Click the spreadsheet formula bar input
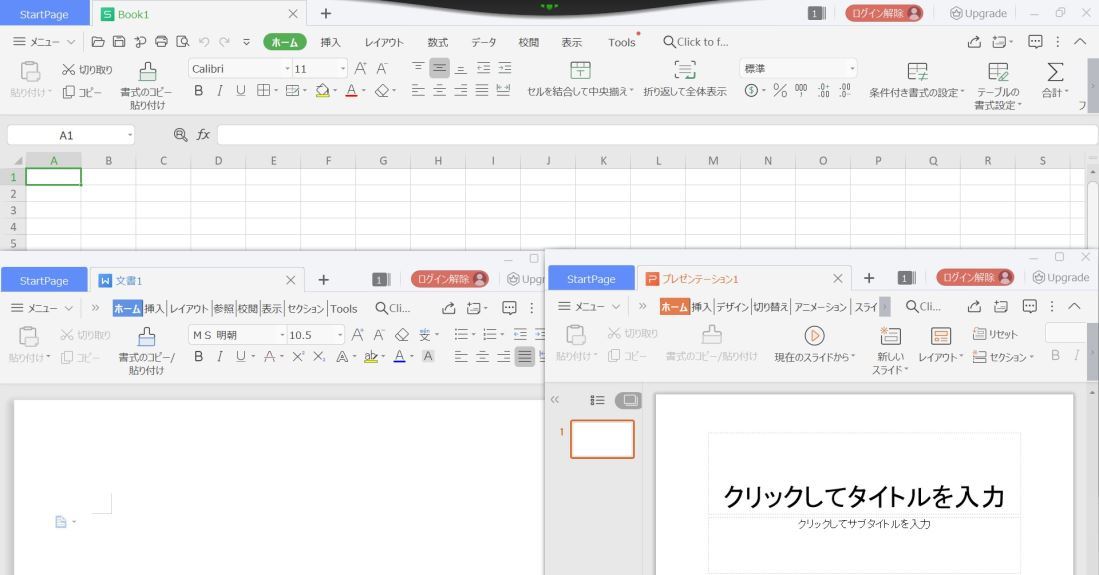1099x575 pixels. click(x=657, y=135)
